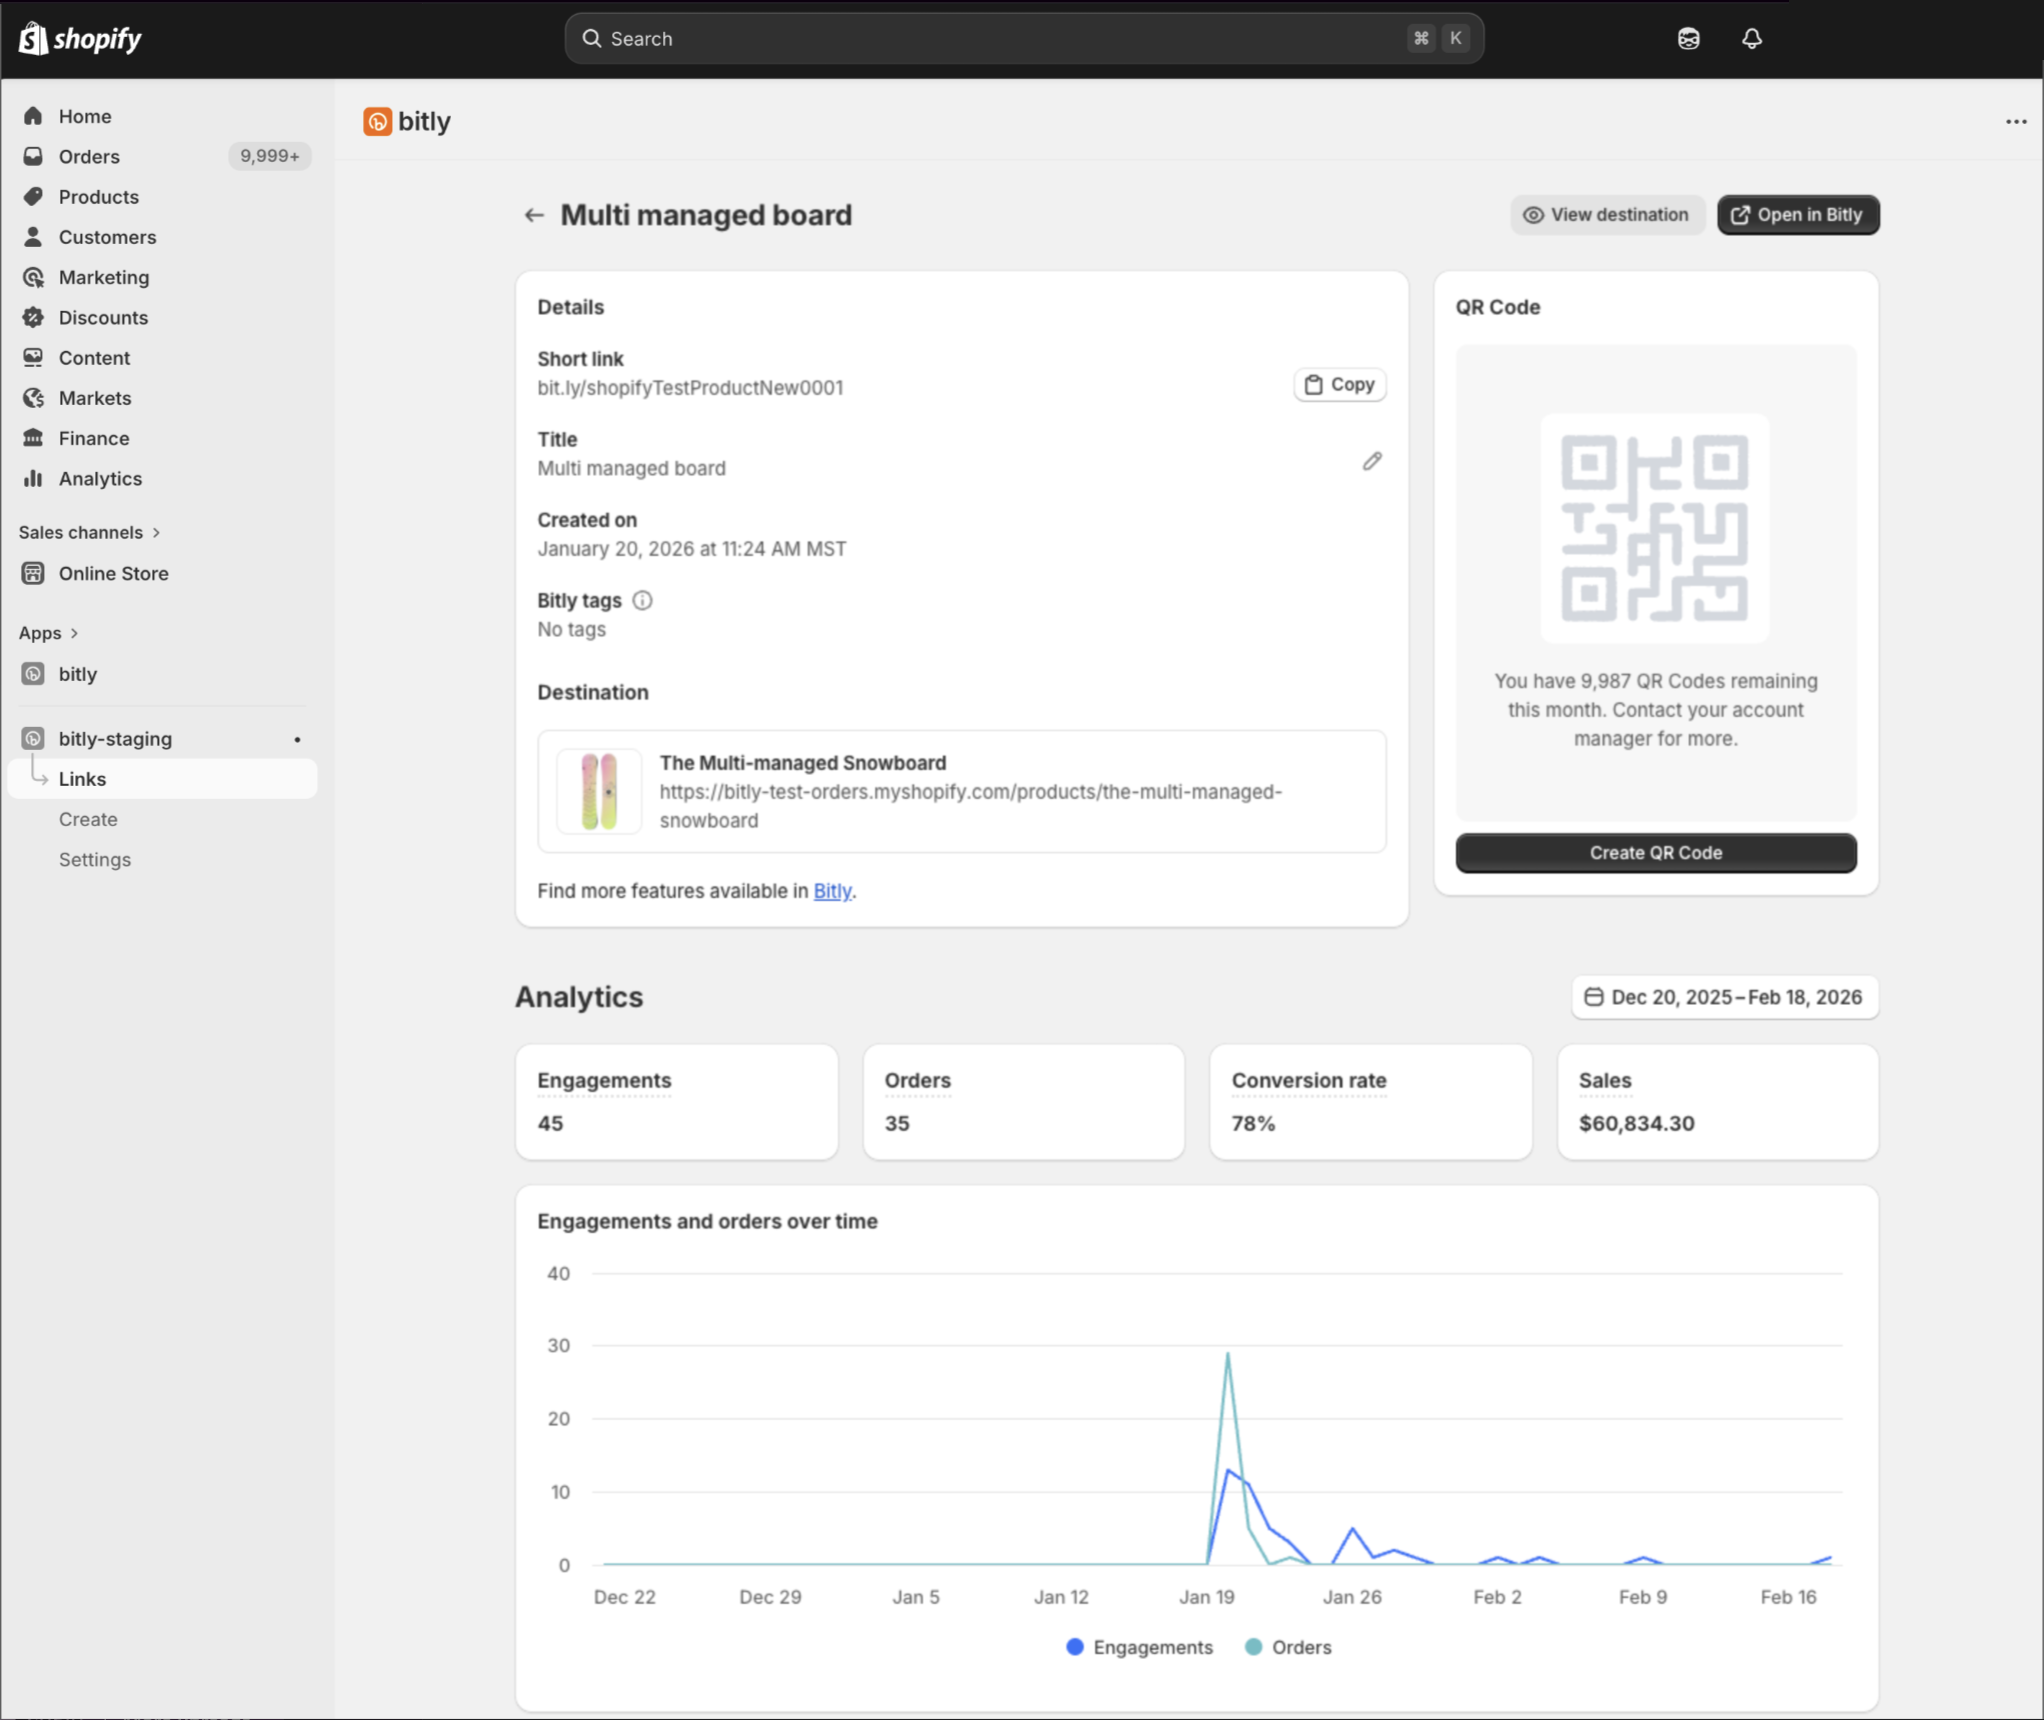Click View destination button
This screenshot has height=1720, width=2044.
coord(1606,215)
